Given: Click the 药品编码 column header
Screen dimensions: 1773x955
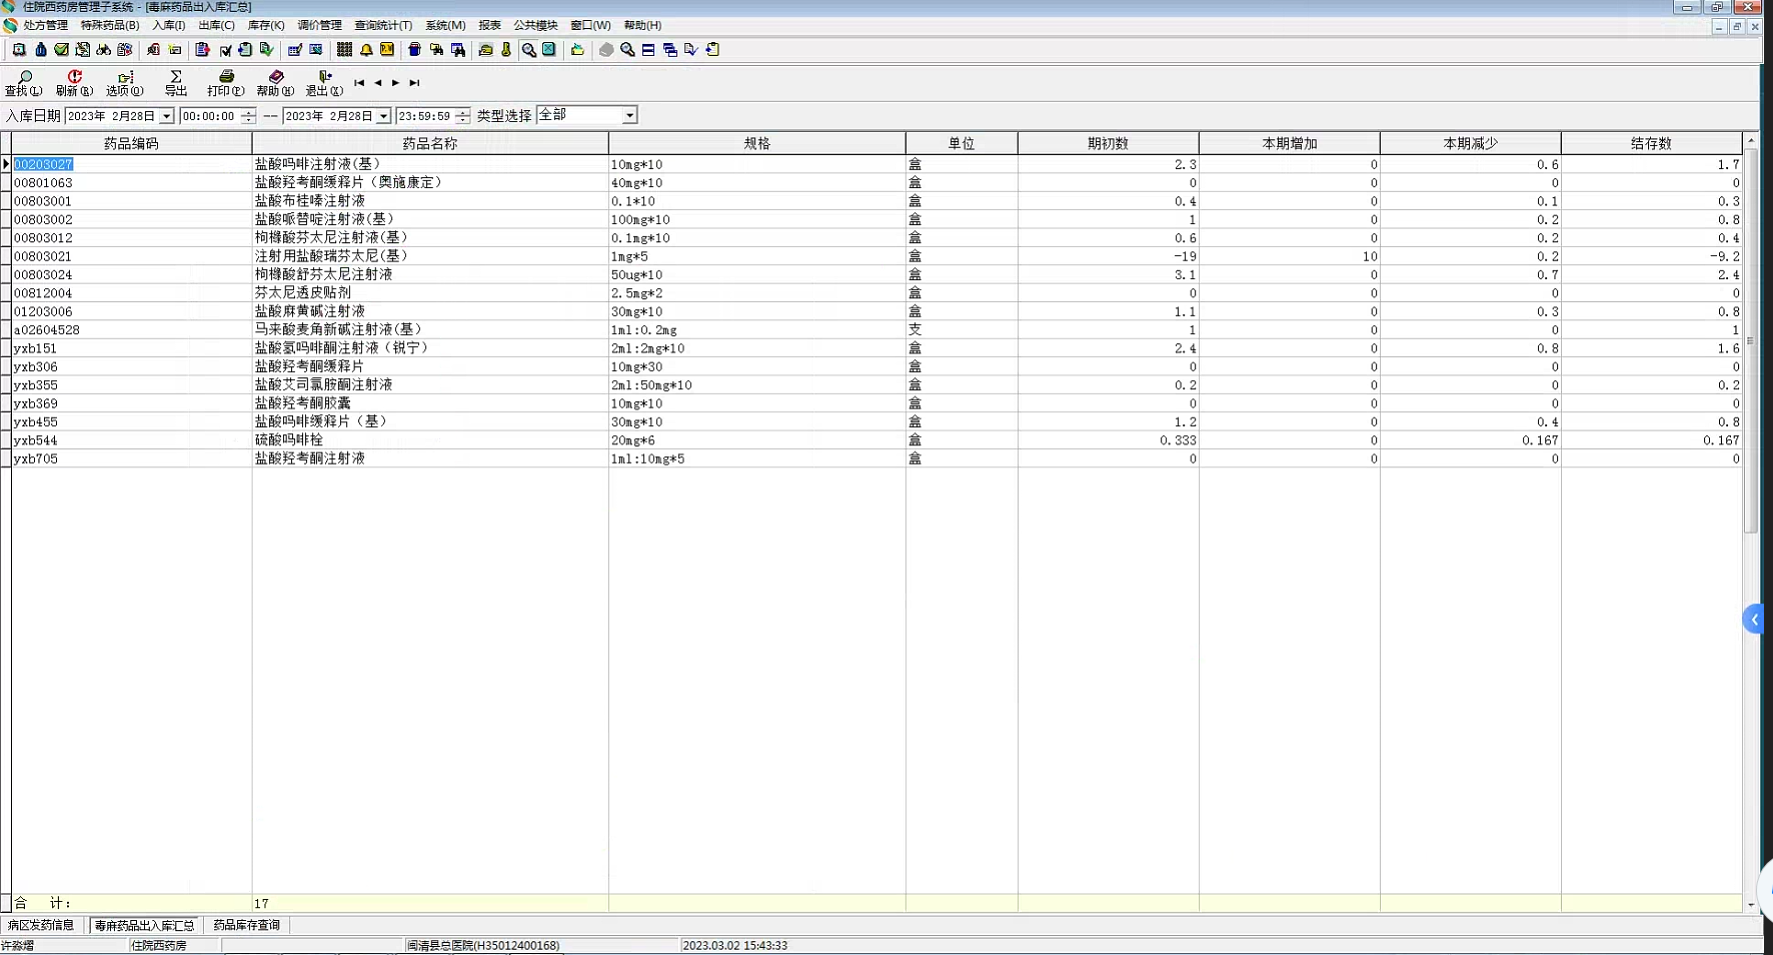Looking at the screenshot, I should coord(131,143).
